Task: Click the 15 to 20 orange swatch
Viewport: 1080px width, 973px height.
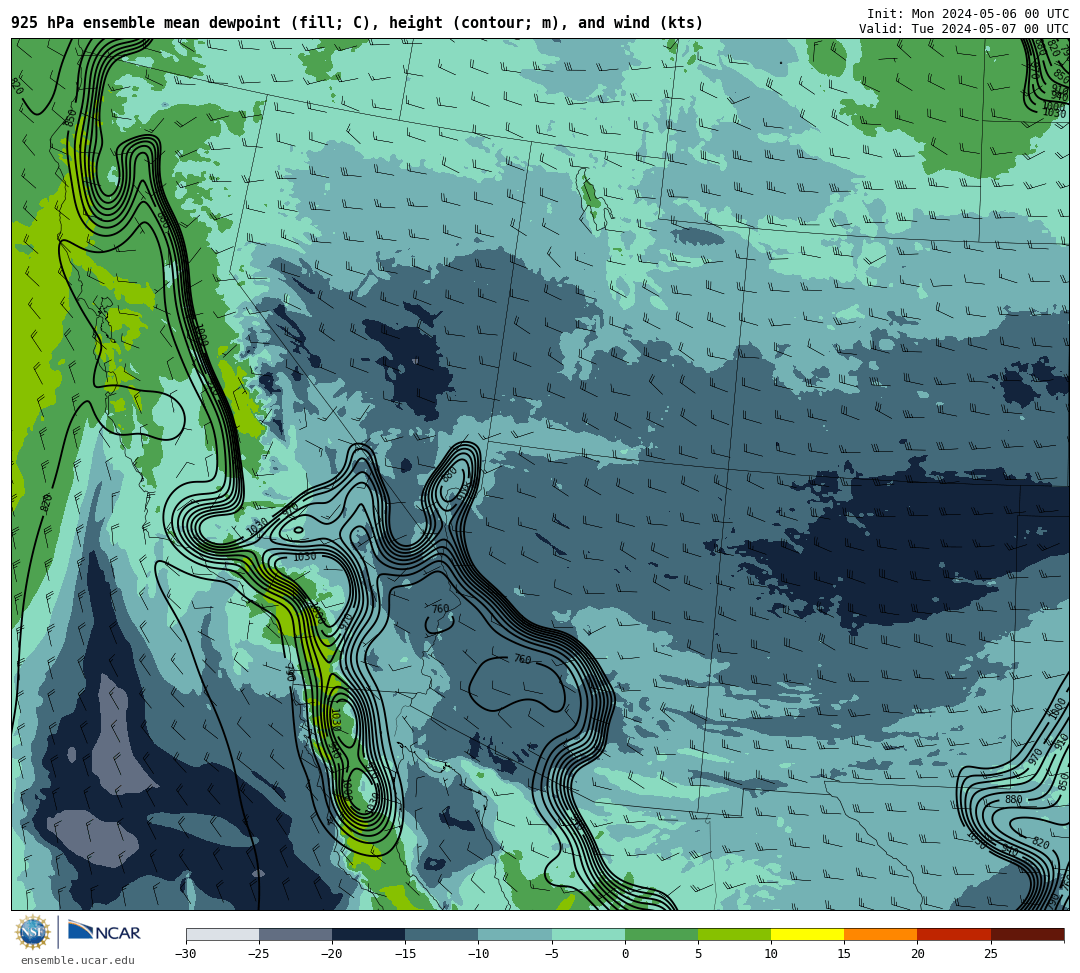Action: tap(881, 934)
